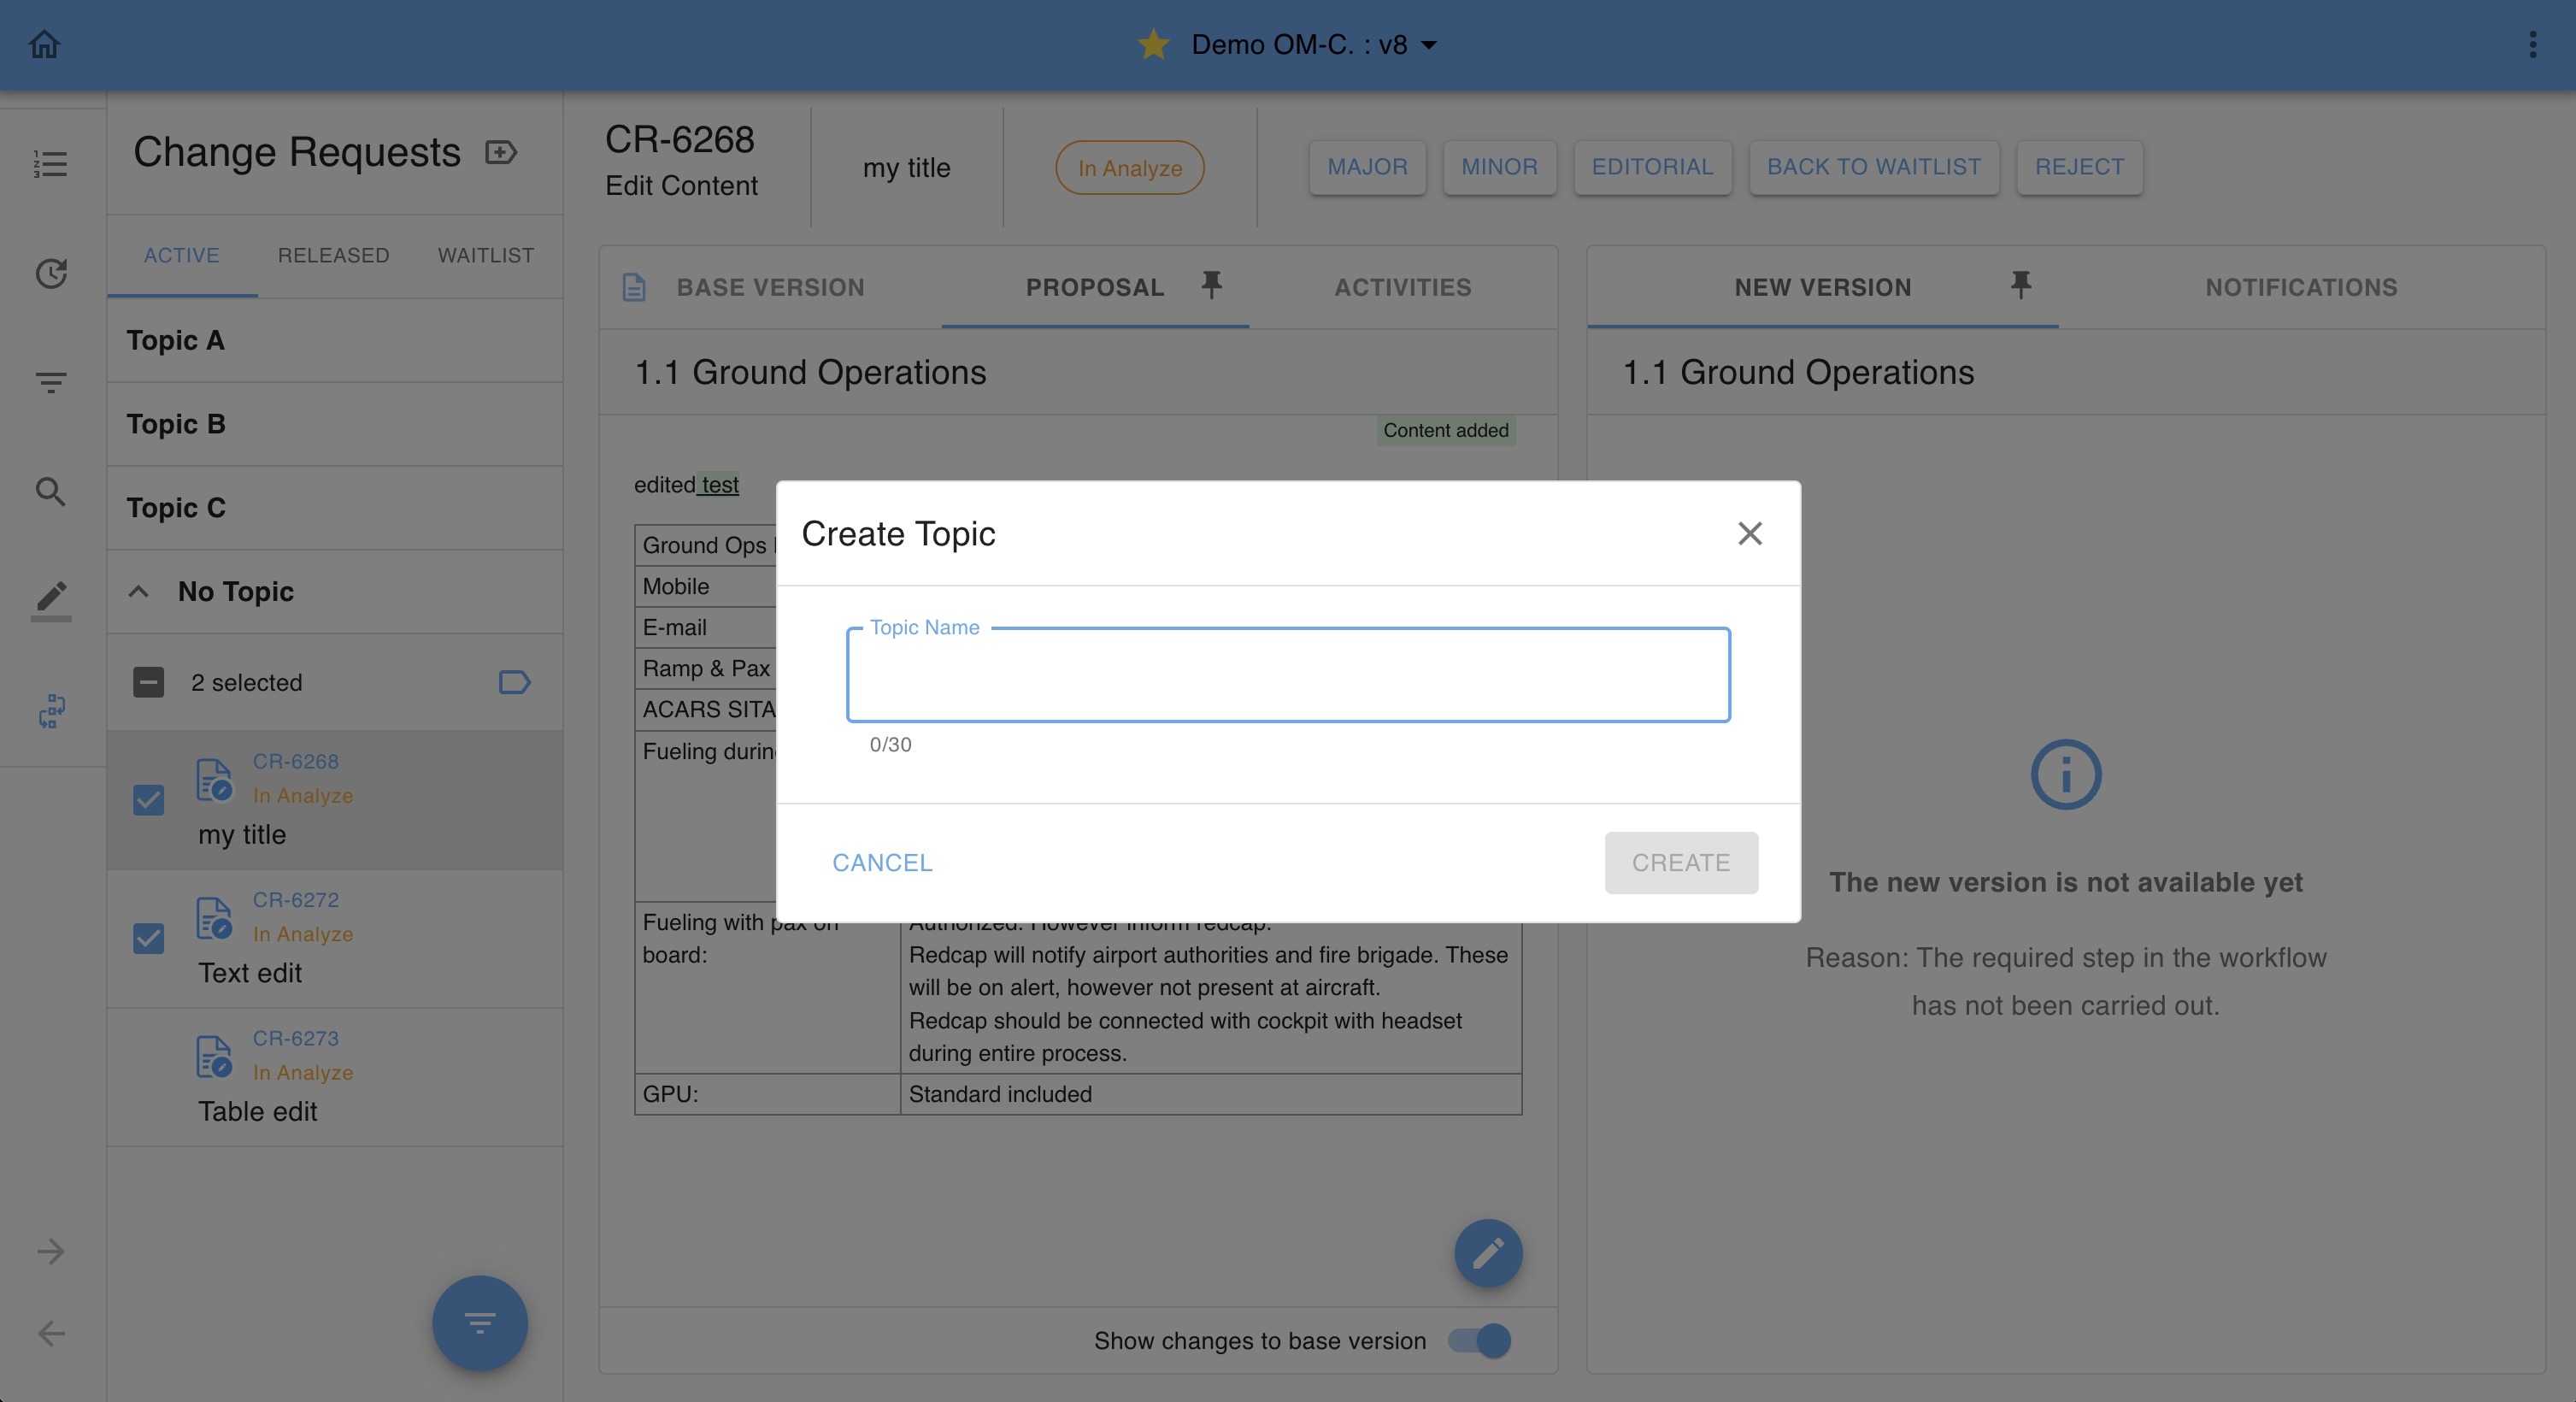Uncheck the CR-6268 my title checkbox
Viewport: 2576px width, 1402px height.
pyautogui.click(x=148, y=800)
